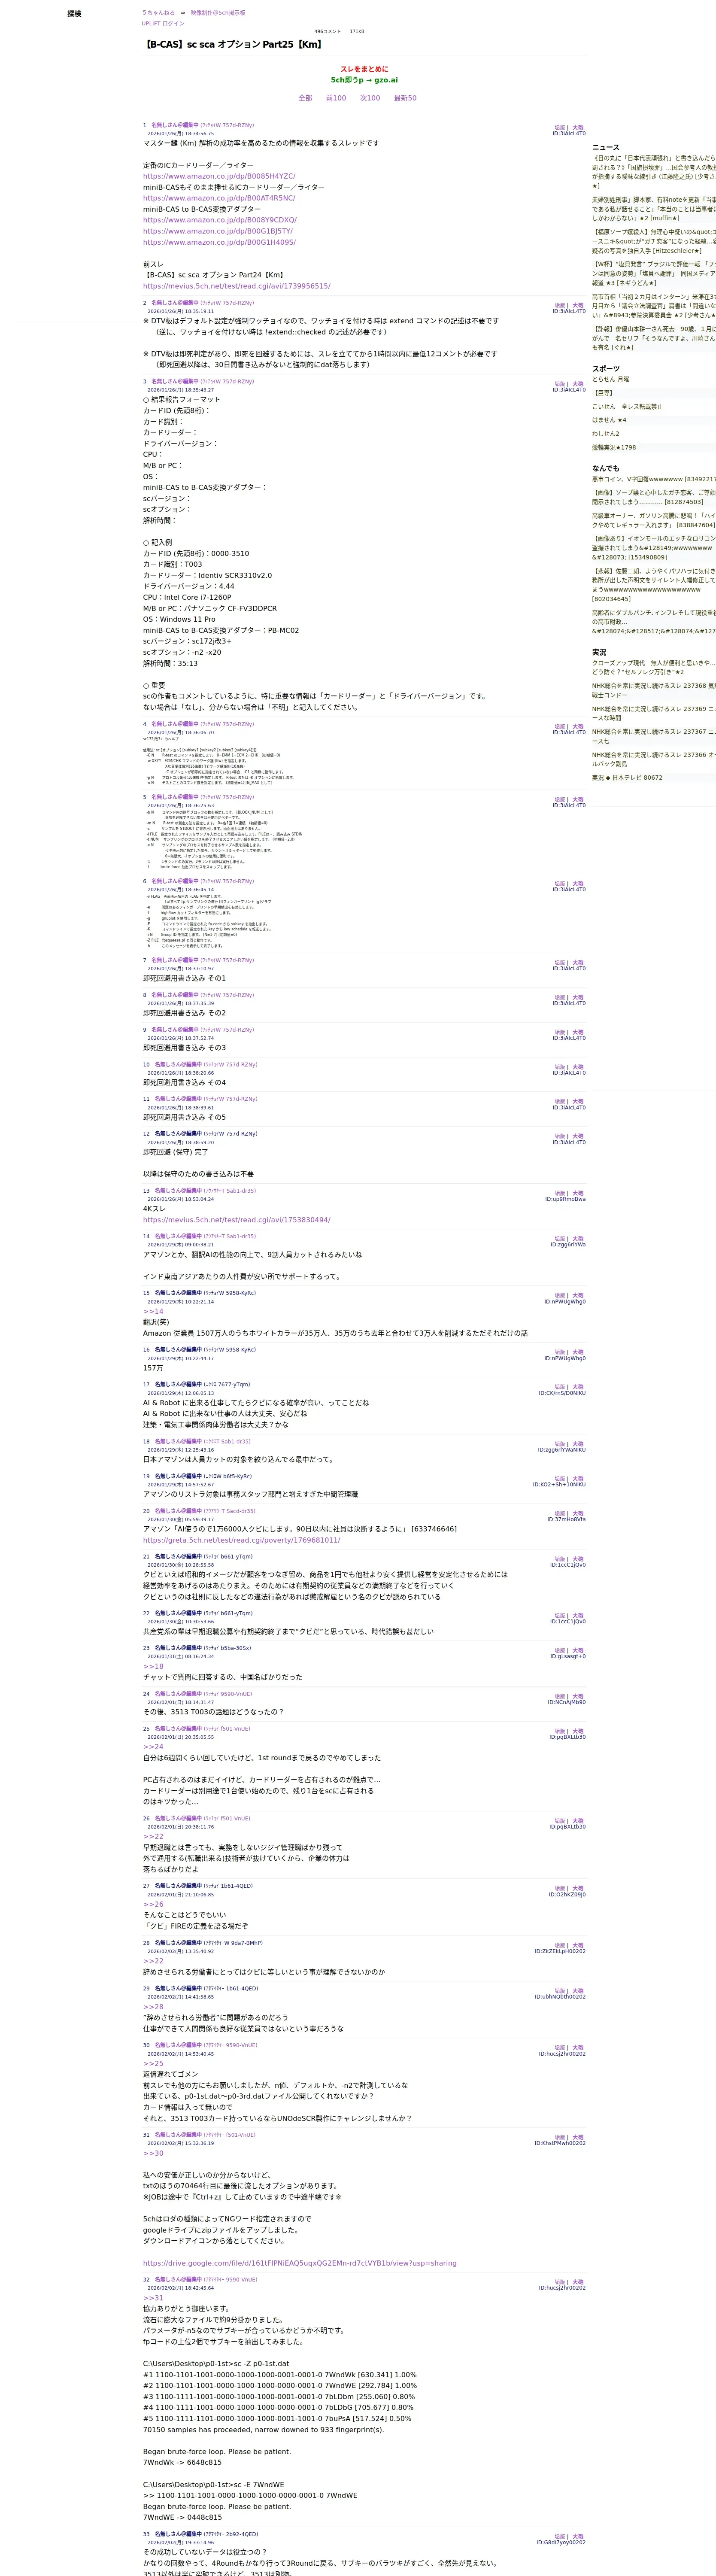Show all posts with 全部
Viewport: 716px width, 2576px height.
pyautogui.click(x=305, y=98)
